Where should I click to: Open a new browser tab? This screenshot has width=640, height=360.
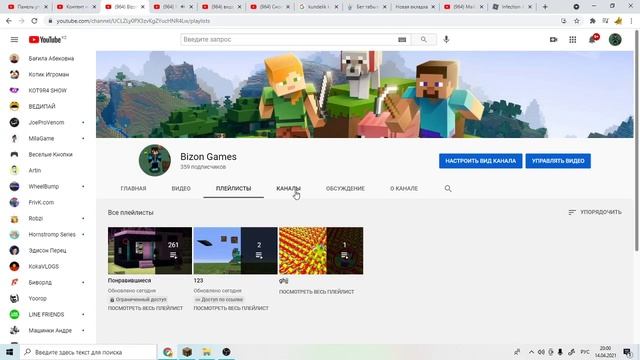(x=545, y=7)
